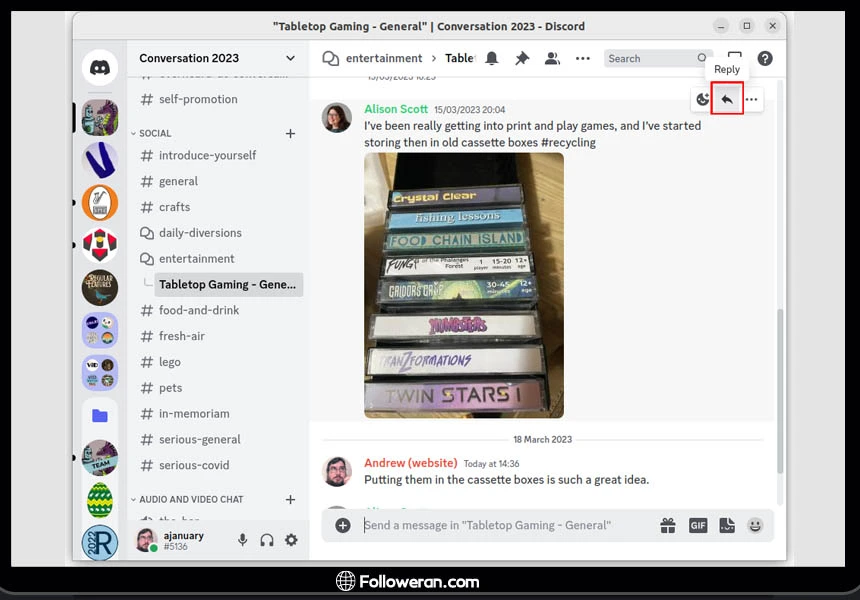Open the message More options ellipsis
Image resolution: width=860 pixels, height=600 pixels.
751,99
